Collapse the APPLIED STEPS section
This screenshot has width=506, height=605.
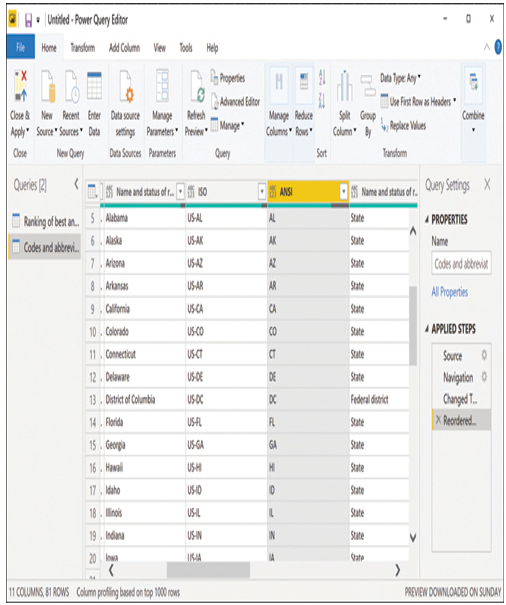tap(426, 329)
